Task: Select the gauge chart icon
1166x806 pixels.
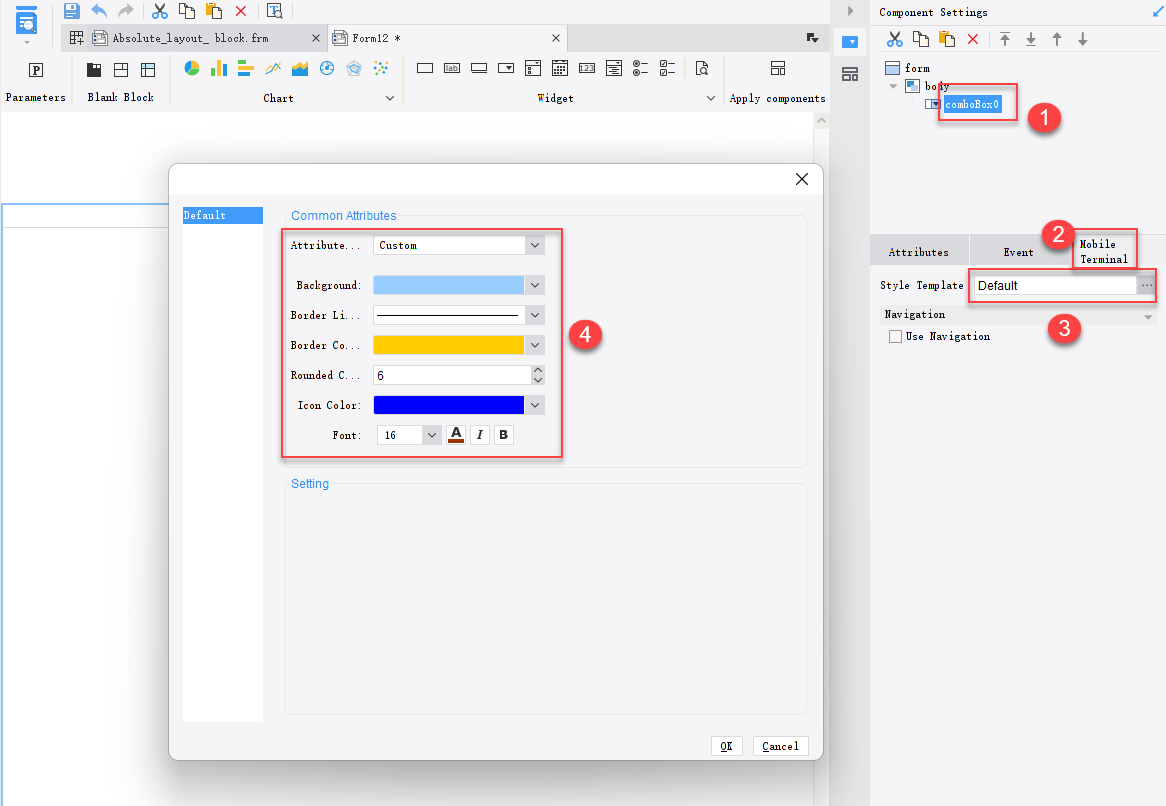Action: pos(327,68)
